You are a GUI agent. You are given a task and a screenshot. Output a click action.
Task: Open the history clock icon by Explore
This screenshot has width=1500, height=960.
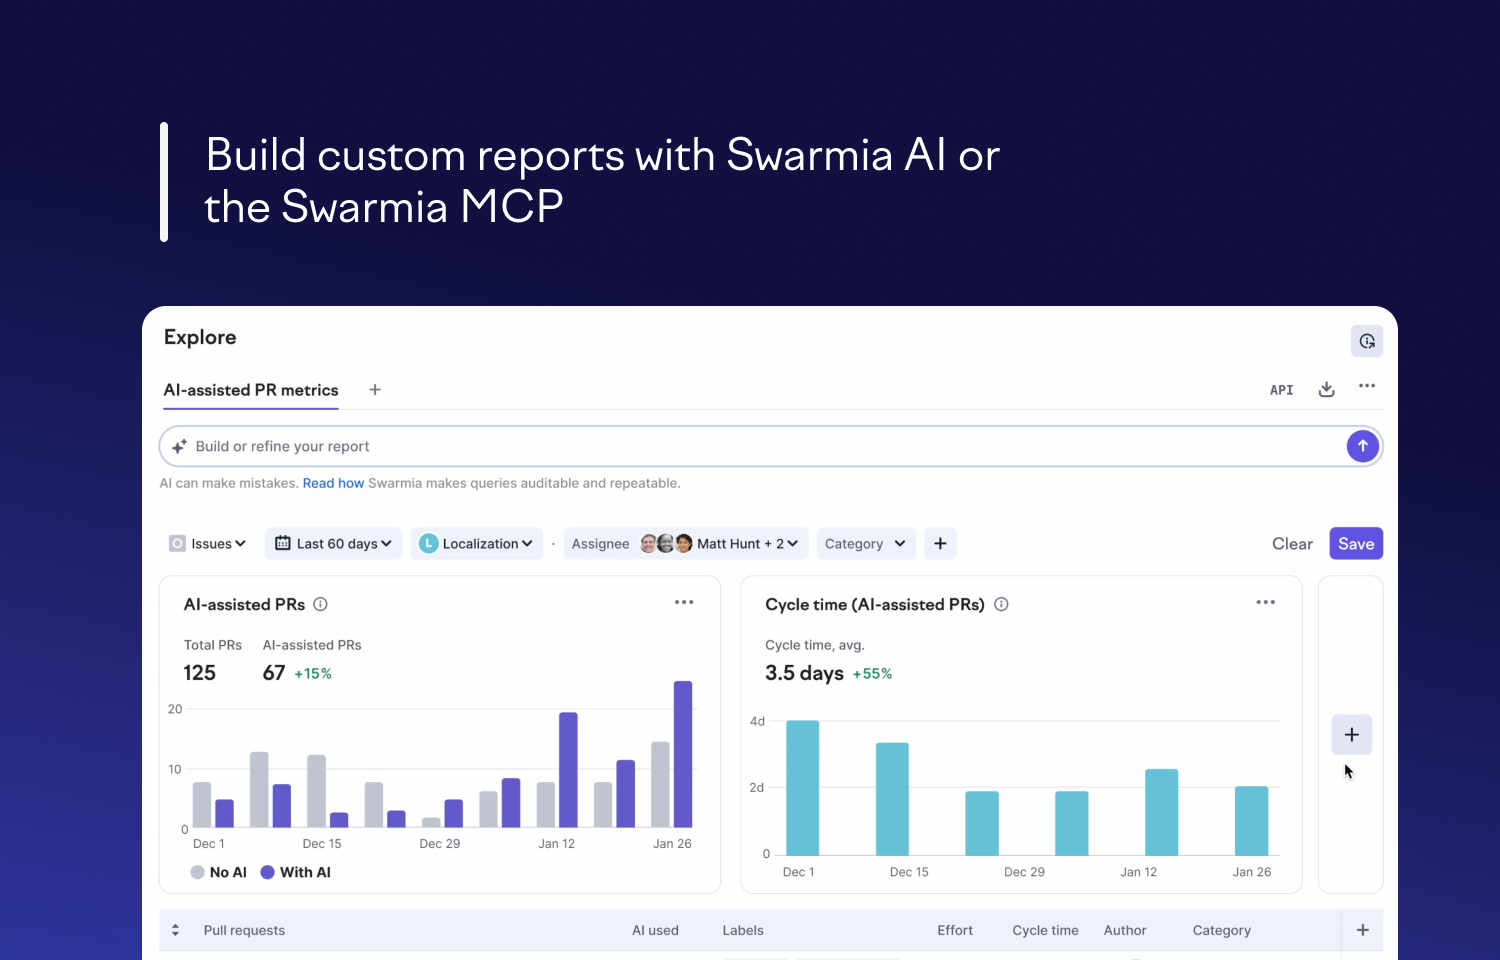[1367, 341]
